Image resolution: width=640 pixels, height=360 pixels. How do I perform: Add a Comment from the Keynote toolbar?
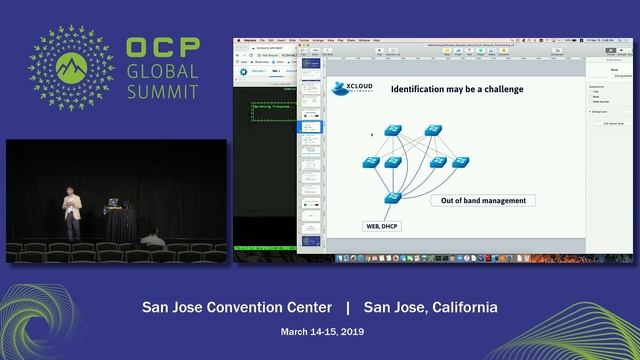click(504, 51)
